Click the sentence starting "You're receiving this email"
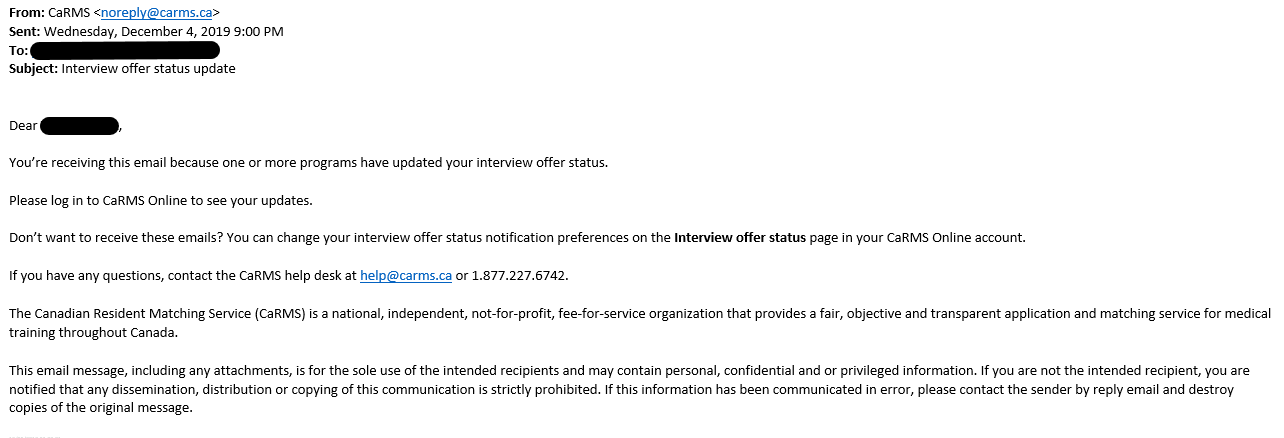This screenshot has width=1284, height=438. [x=308, y=162]
